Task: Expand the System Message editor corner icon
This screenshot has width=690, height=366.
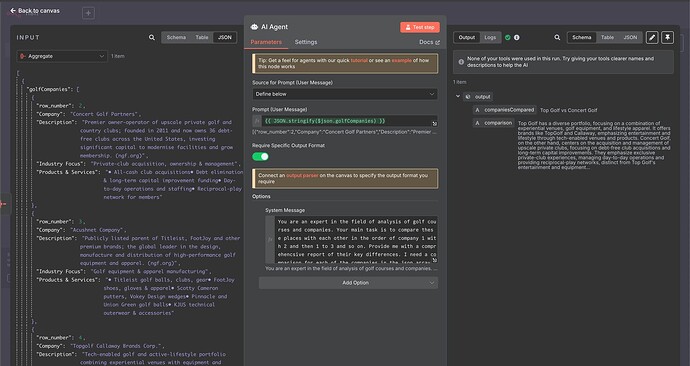Action: pos(434,260)
